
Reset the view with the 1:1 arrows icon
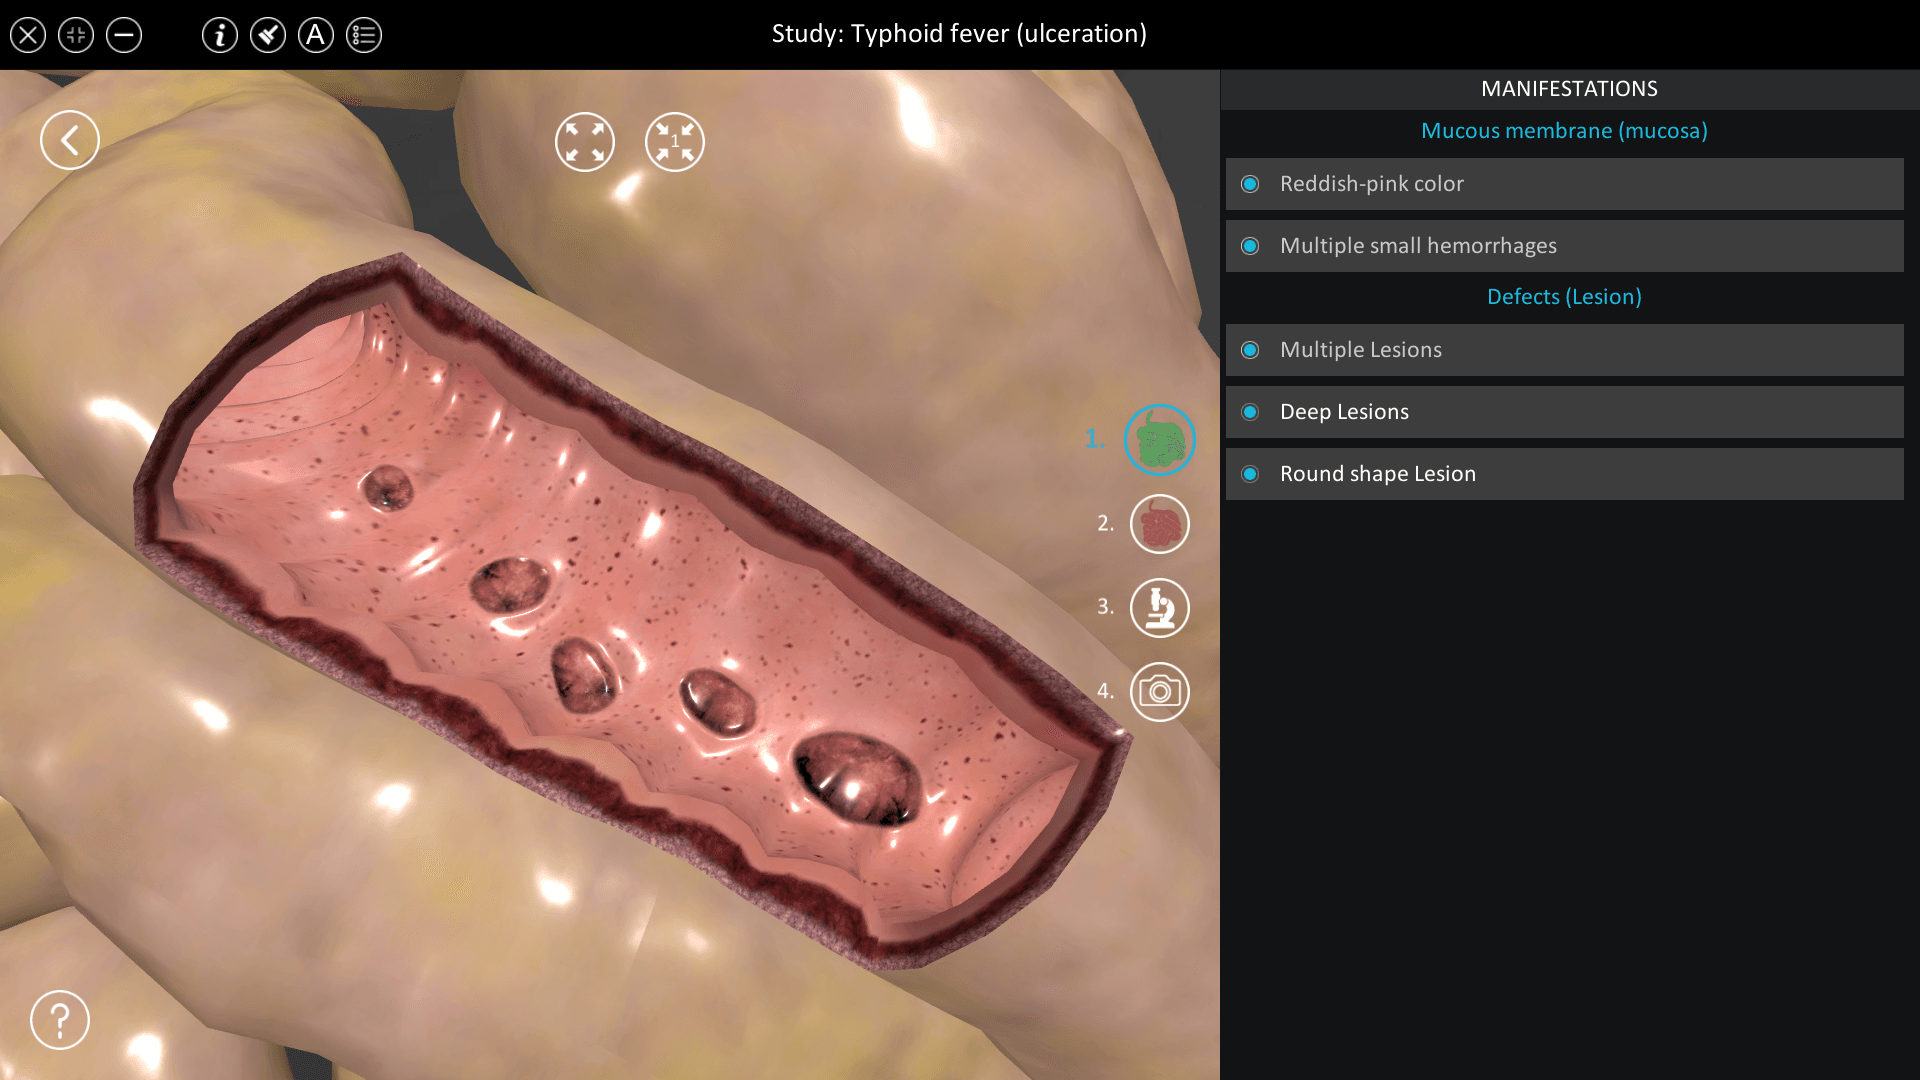[x=675, y=142]
